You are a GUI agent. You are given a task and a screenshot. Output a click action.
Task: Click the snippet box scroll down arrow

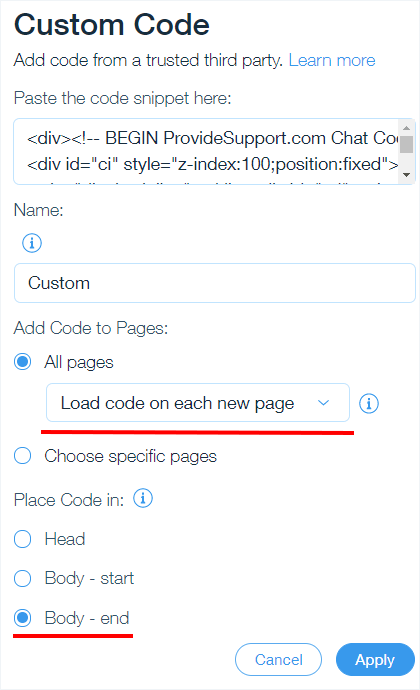406,175
